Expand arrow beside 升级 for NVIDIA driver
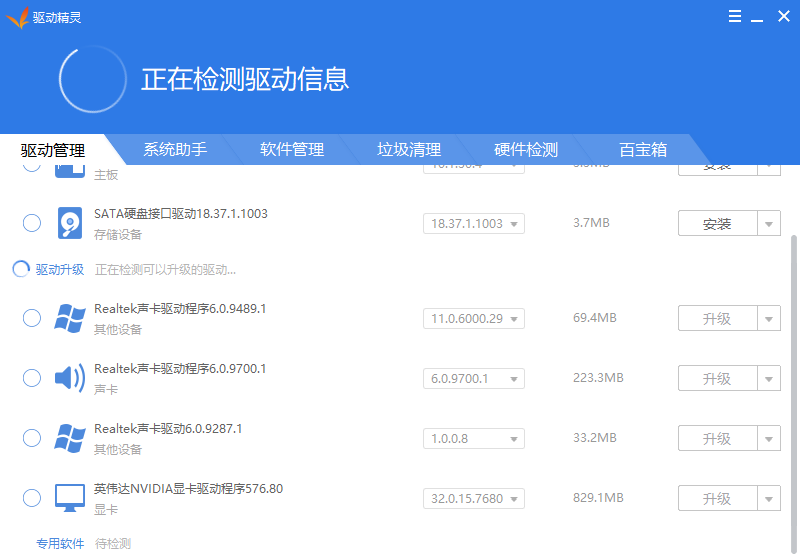 point(769,498)
